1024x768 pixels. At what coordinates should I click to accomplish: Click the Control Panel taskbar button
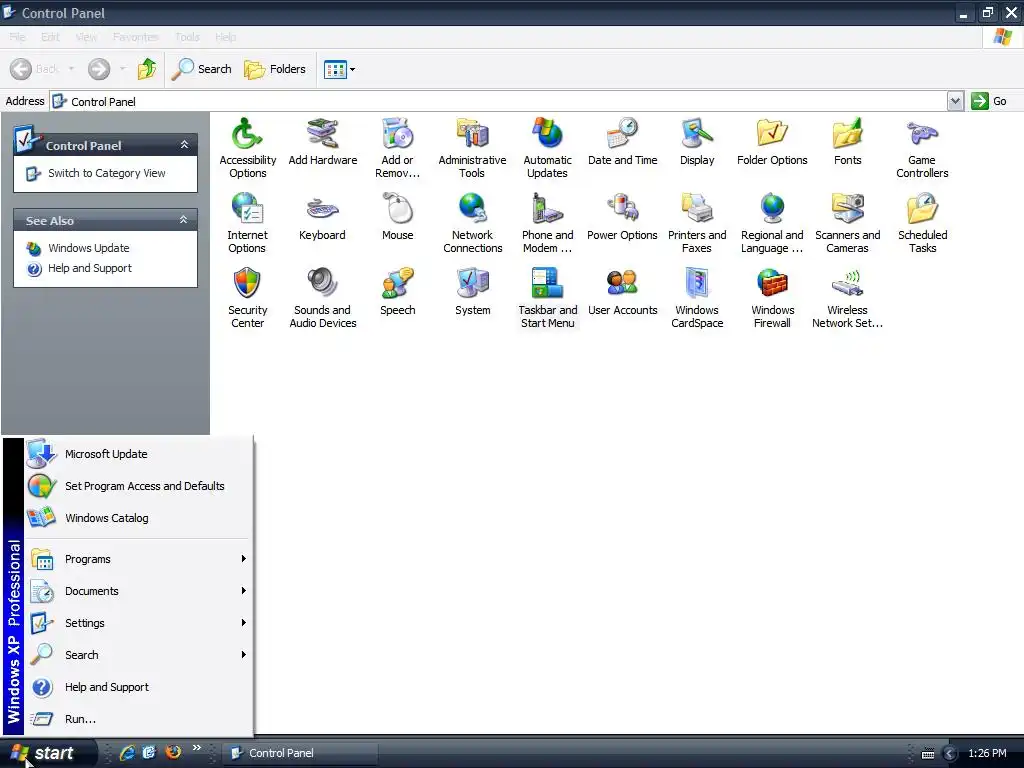click(298, 753)
